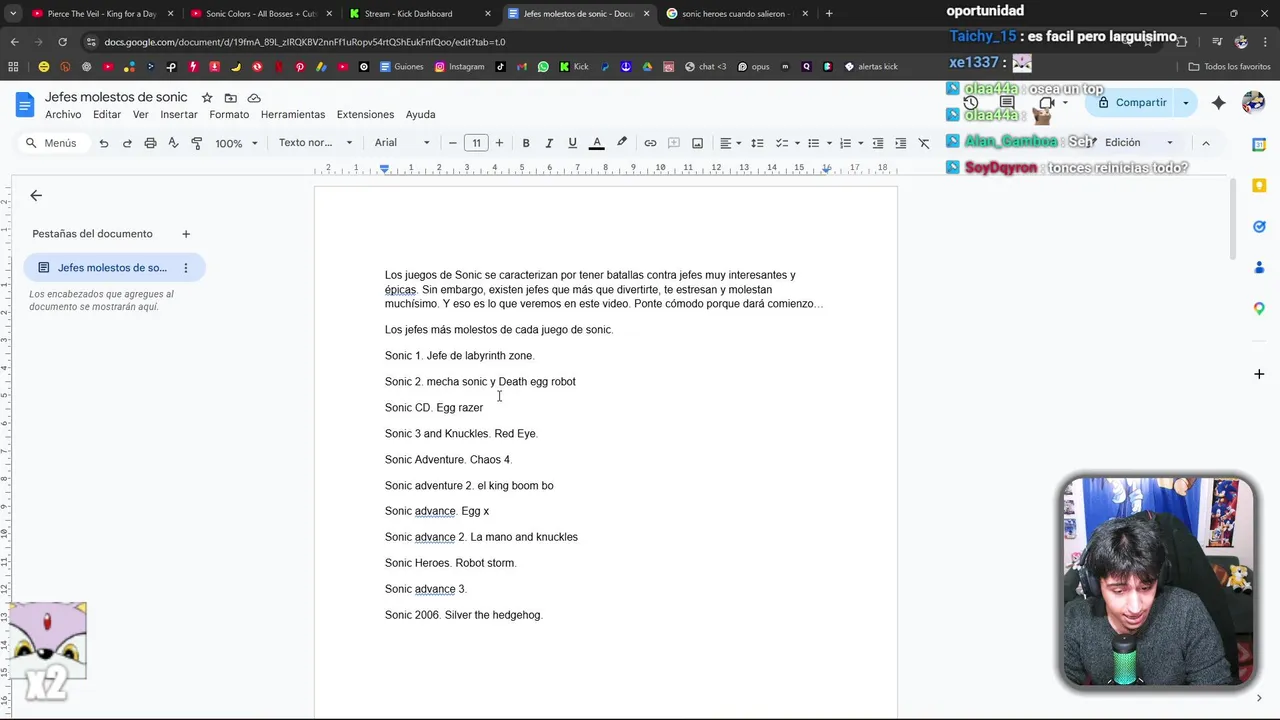Image resolution: width=1280 pixels, height=720 pixels.
Task: Open the checklist dropdown arrow
Action: pyautogui.click(x=797, y=143)
